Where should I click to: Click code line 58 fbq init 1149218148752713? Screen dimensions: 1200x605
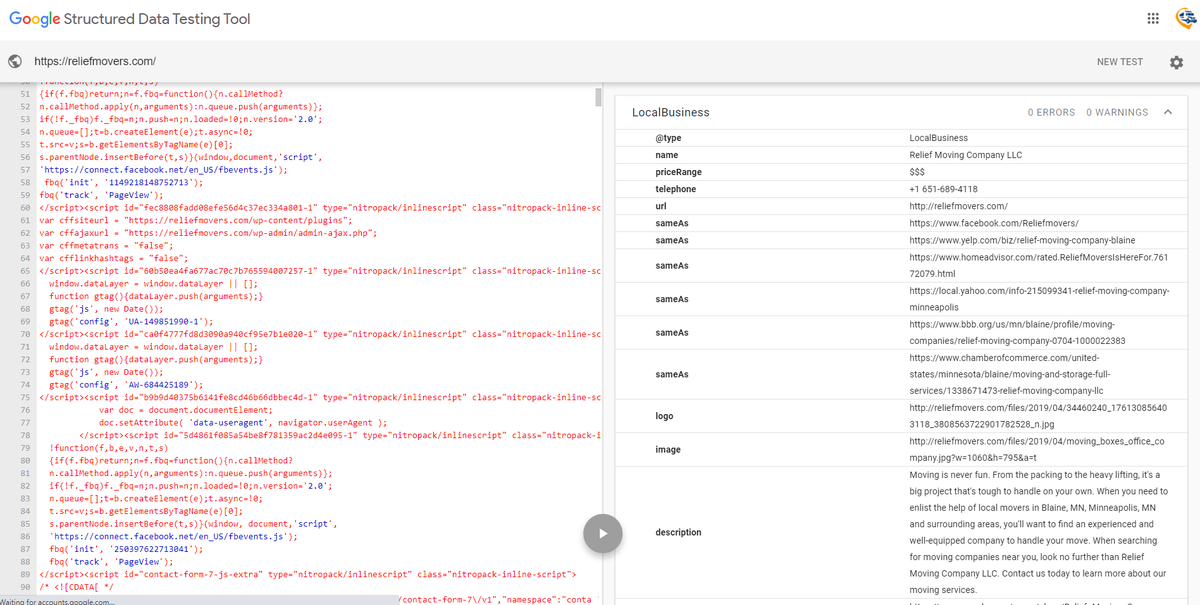pos(124,183)
